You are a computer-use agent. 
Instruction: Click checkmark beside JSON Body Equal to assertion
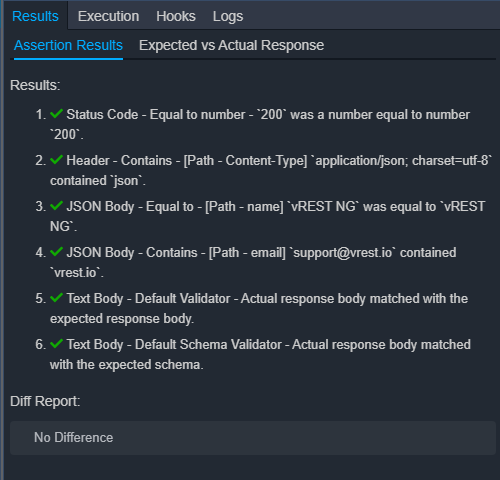[56, 206]
